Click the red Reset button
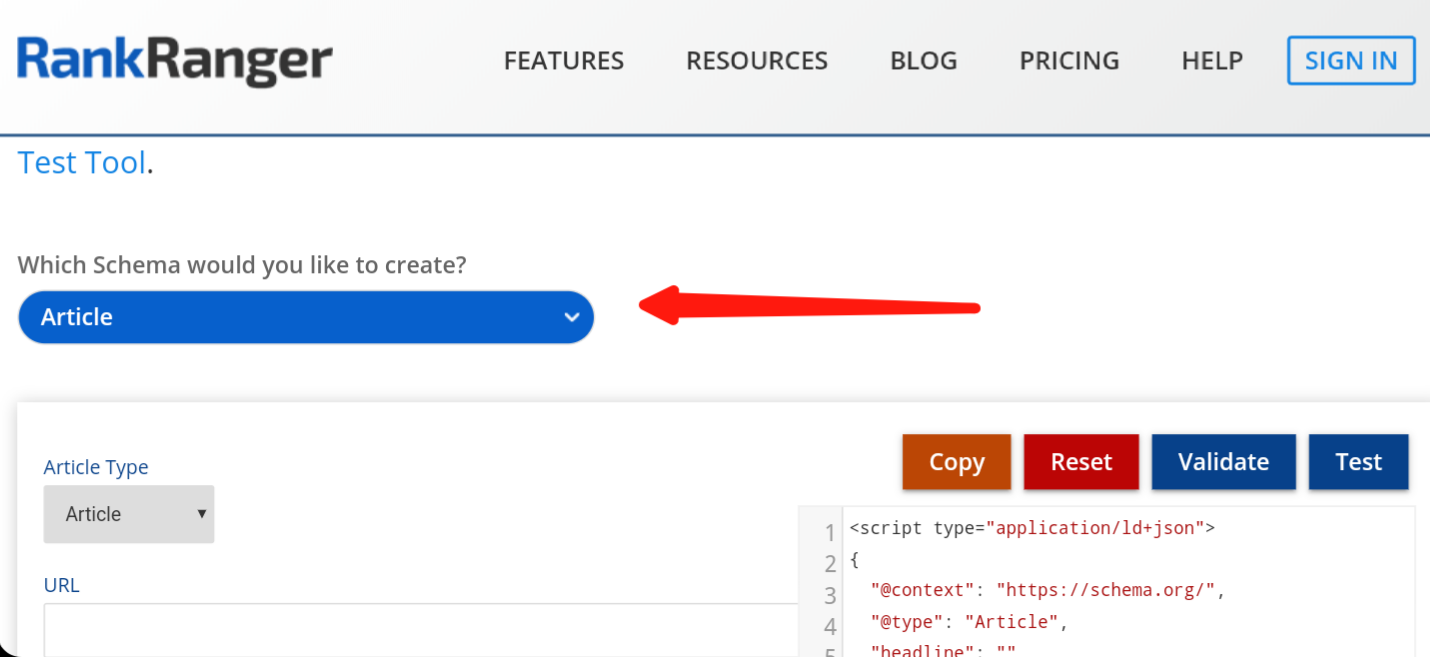Screen dimensions: 1430x657 coord(1081,462)
